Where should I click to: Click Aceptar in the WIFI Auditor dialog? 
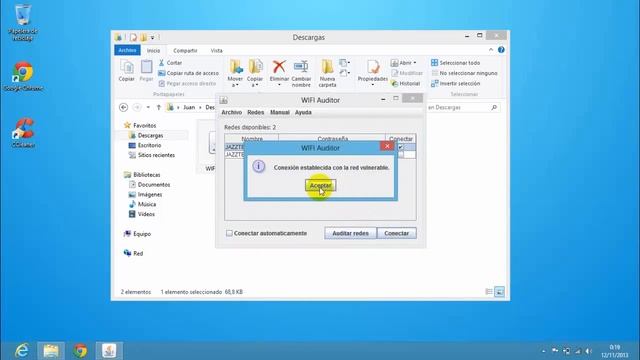[320, 186]
